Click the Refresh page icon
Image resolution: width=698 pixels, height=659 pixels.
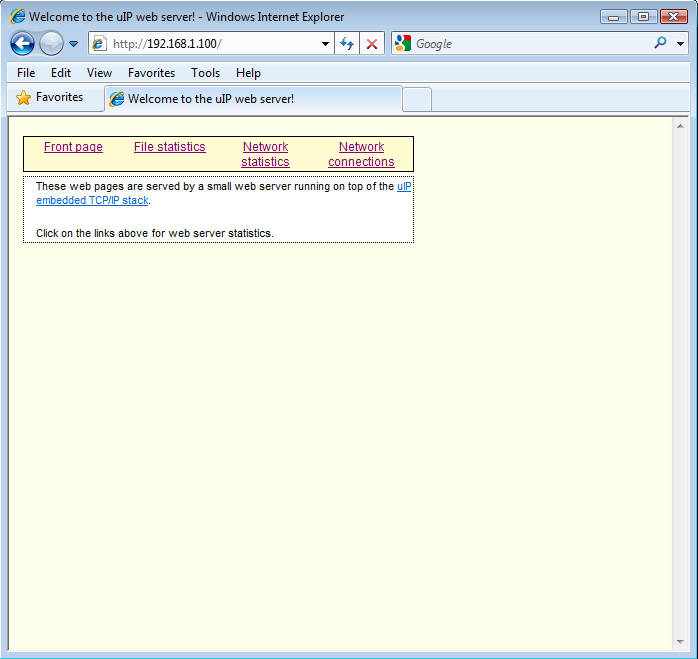click(x=347, y=44)
